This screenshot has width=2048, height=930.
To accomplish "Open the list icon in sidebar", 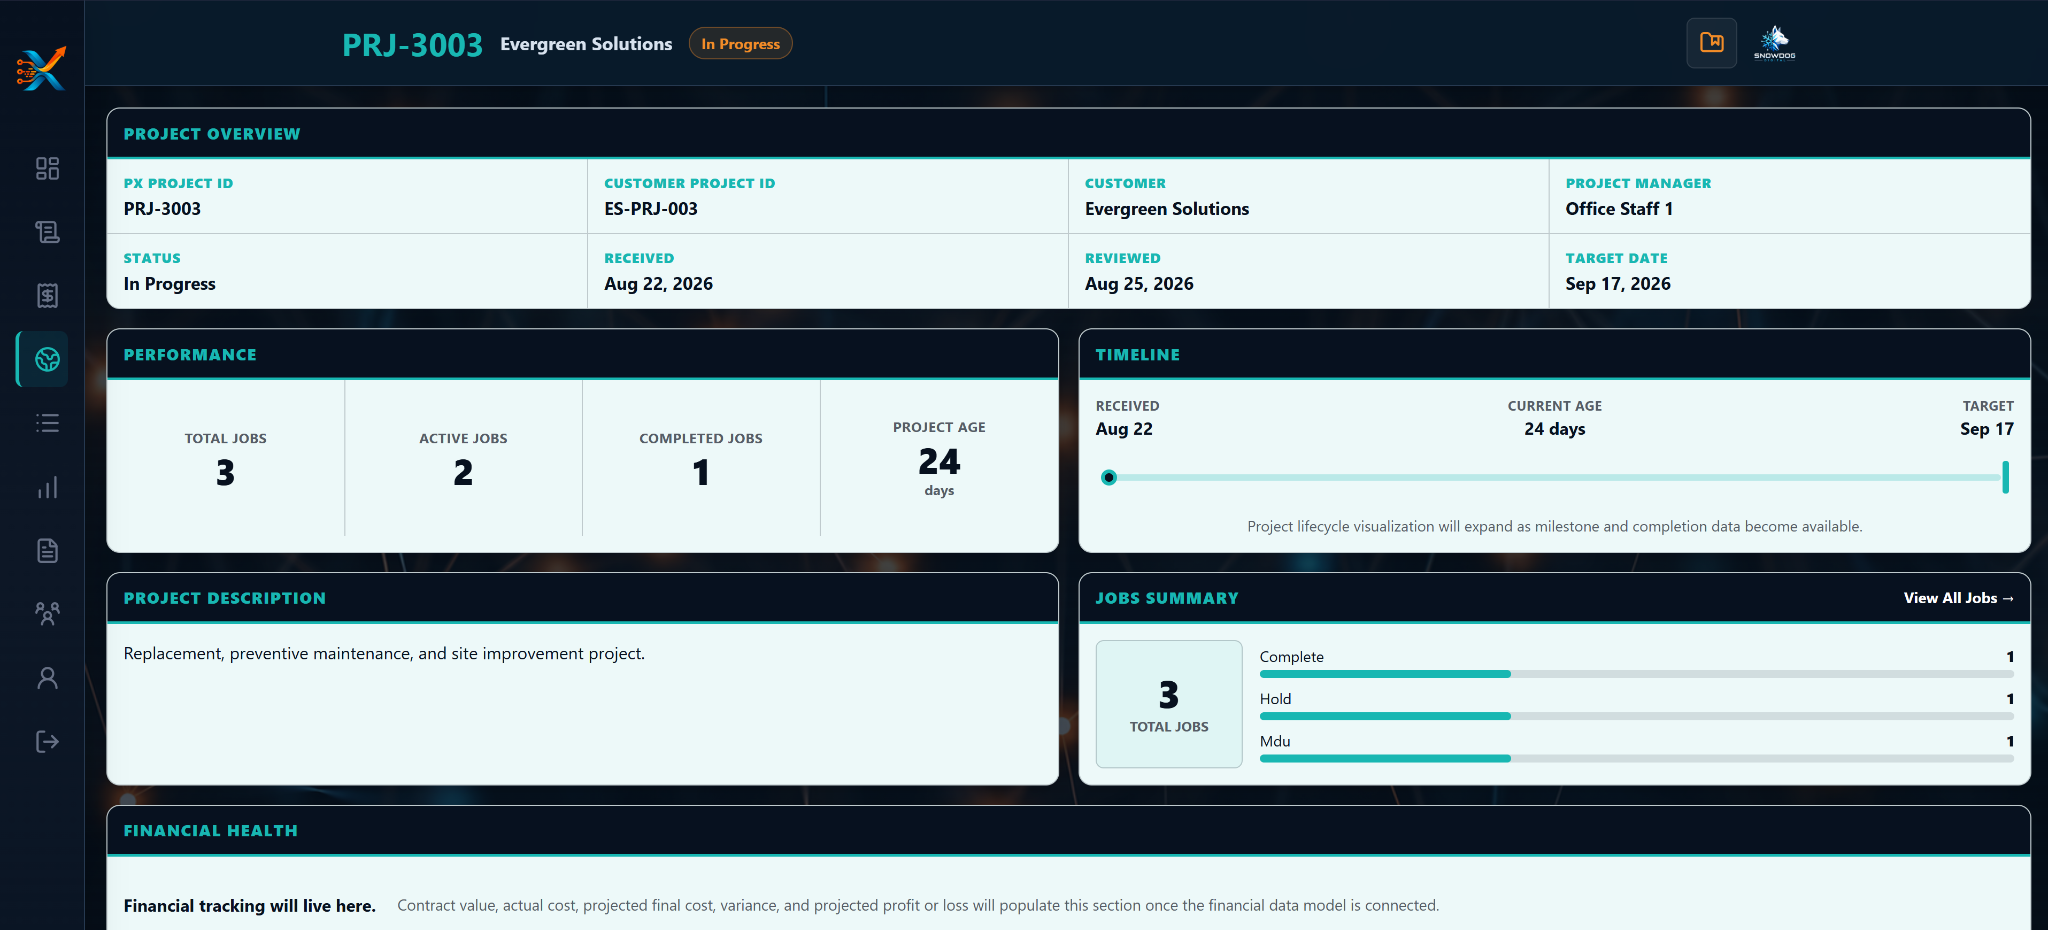I will tap(47, 423).
